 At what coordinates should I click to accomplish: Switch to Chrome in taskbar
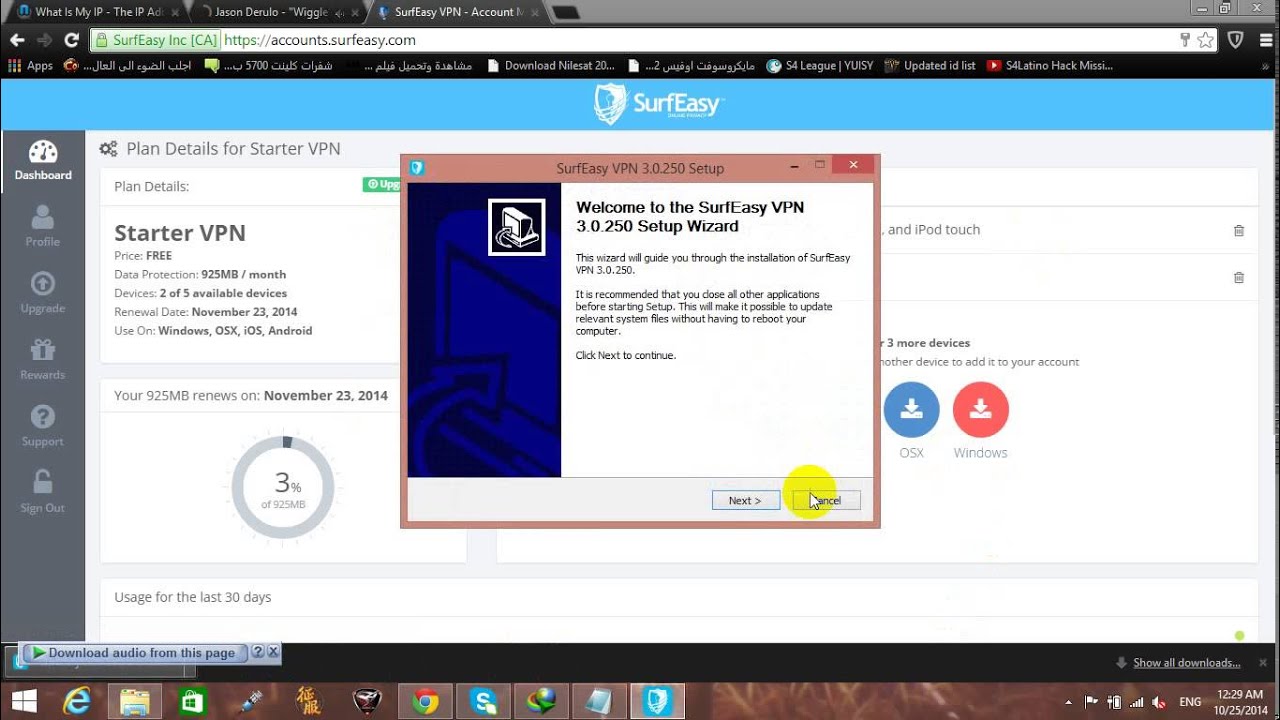(425, 701)
